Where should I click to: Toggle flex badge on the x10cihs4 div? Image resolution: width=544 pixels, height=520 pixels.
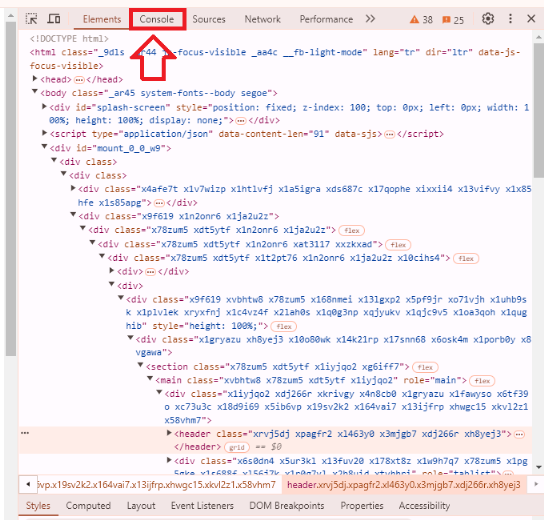click(466, 259)
